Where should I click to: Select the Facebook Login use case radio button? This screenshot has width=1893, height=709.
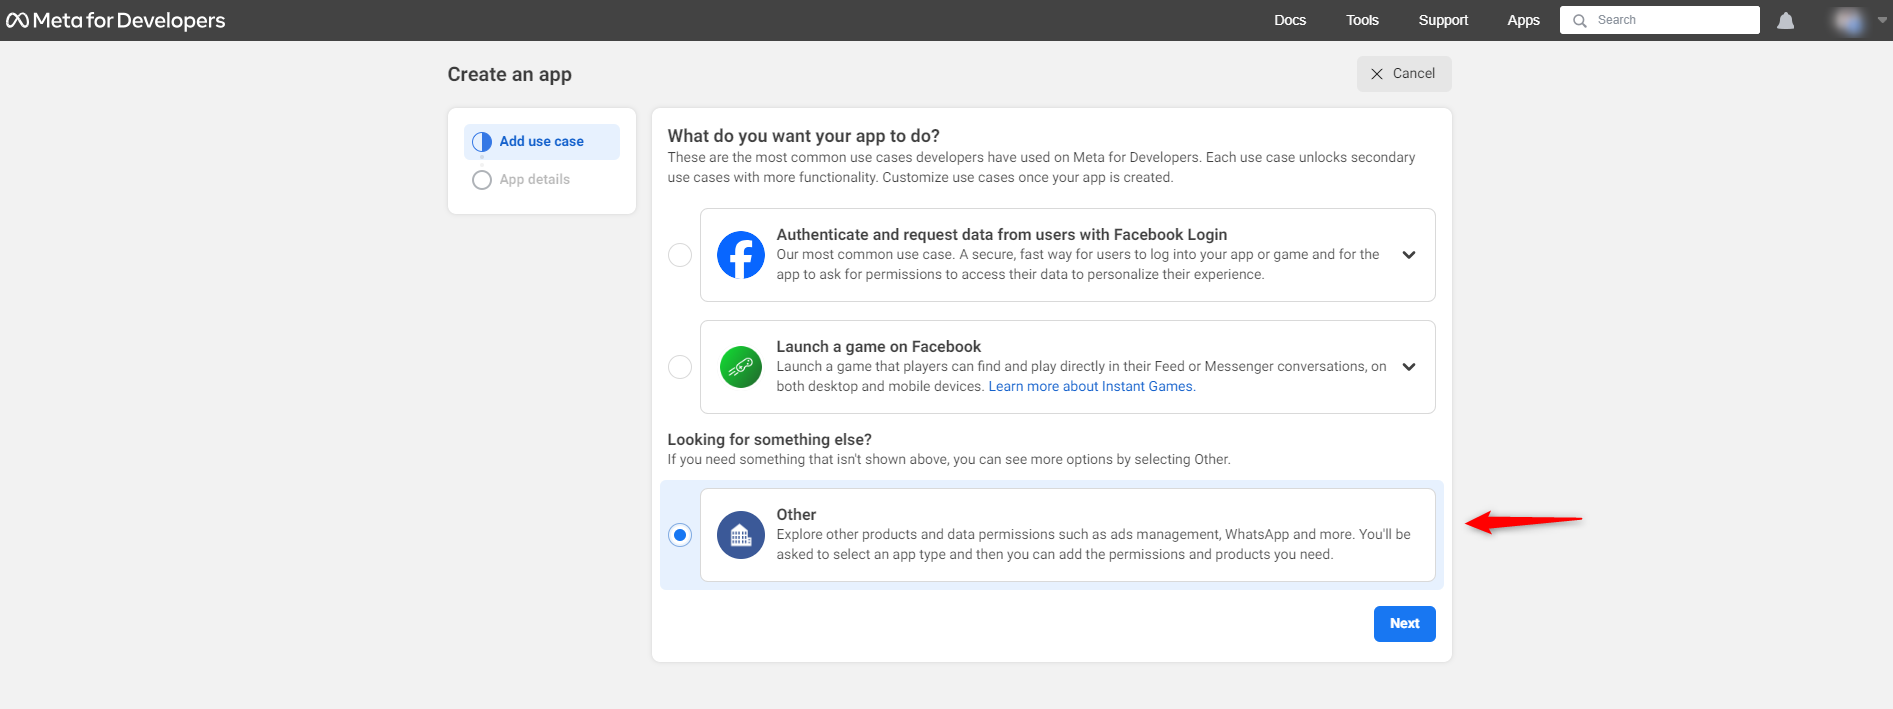click(680, 255)
